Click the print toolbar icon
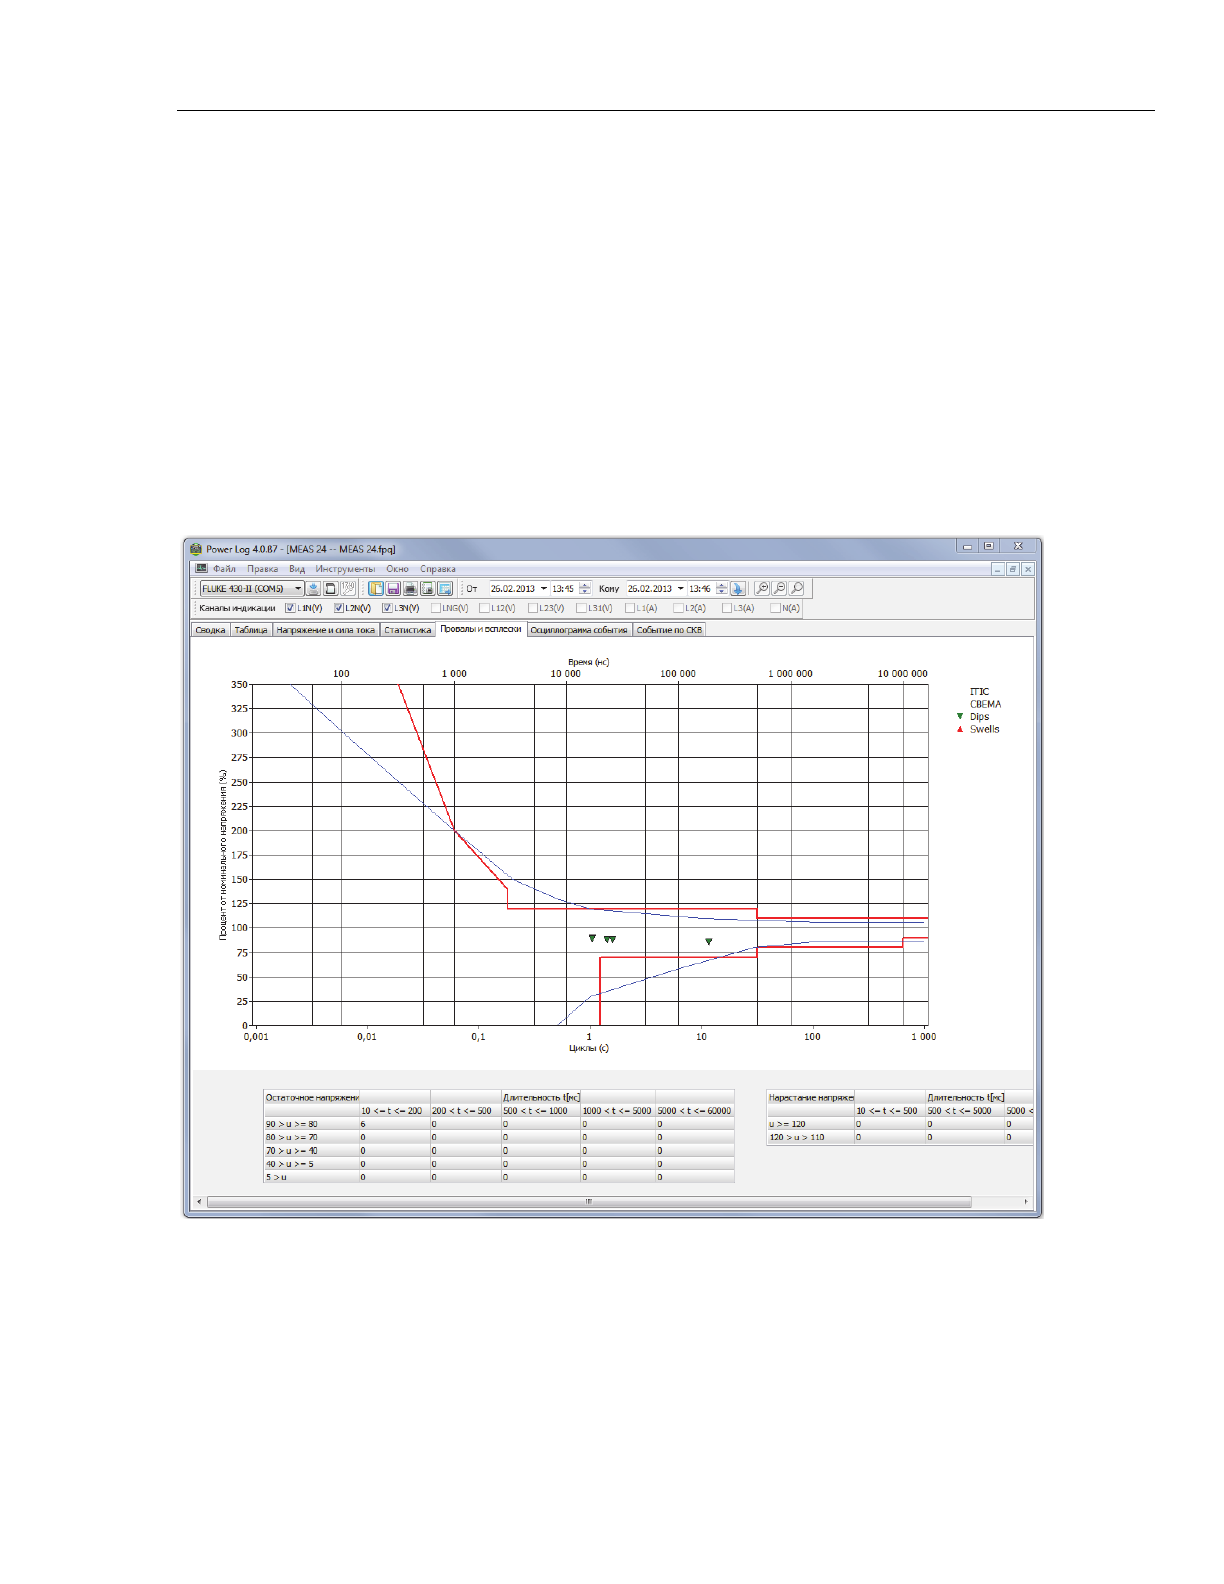The width and height of the screenshot is (1224, 1584). coord(410,589)
